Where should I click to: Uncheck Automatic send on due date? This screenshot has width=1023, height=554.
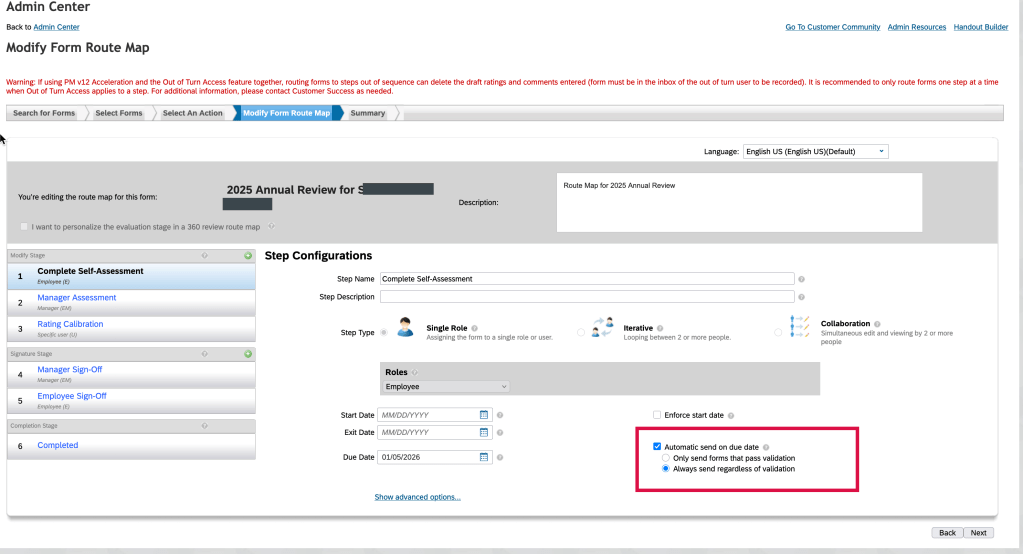click(x=657, y=447)
